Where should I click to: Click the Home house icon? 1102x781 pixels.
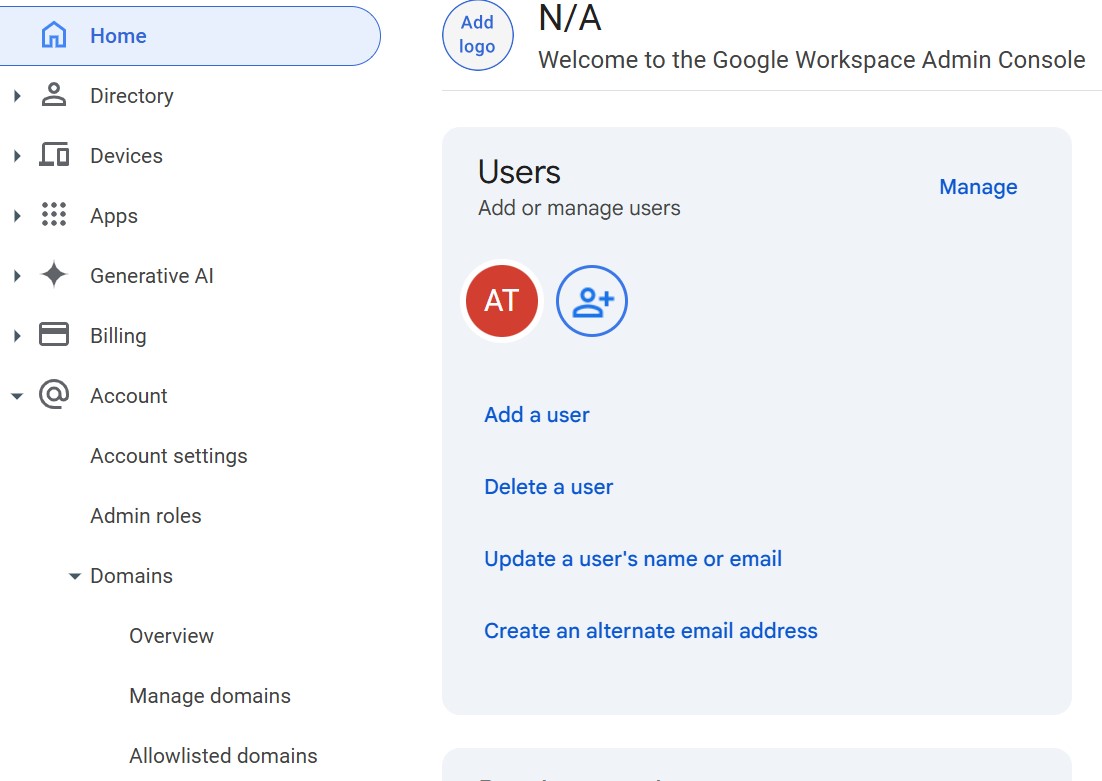pyautogui.click(x=53, y=36)
